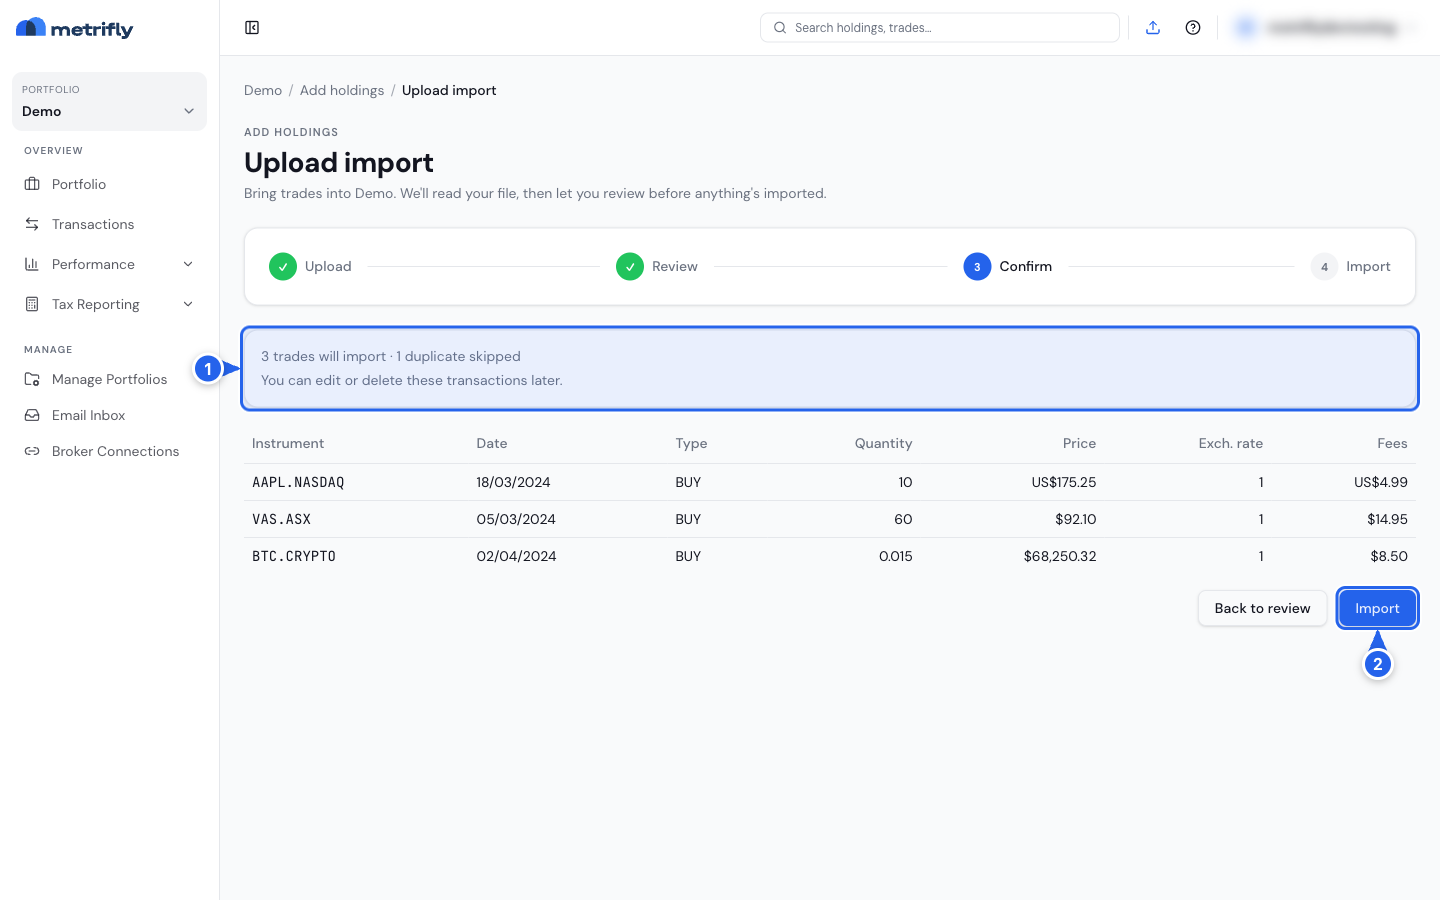1440x900 pixels.
Task: Click the green Upload step checkmark
Action: pos(283,267)
